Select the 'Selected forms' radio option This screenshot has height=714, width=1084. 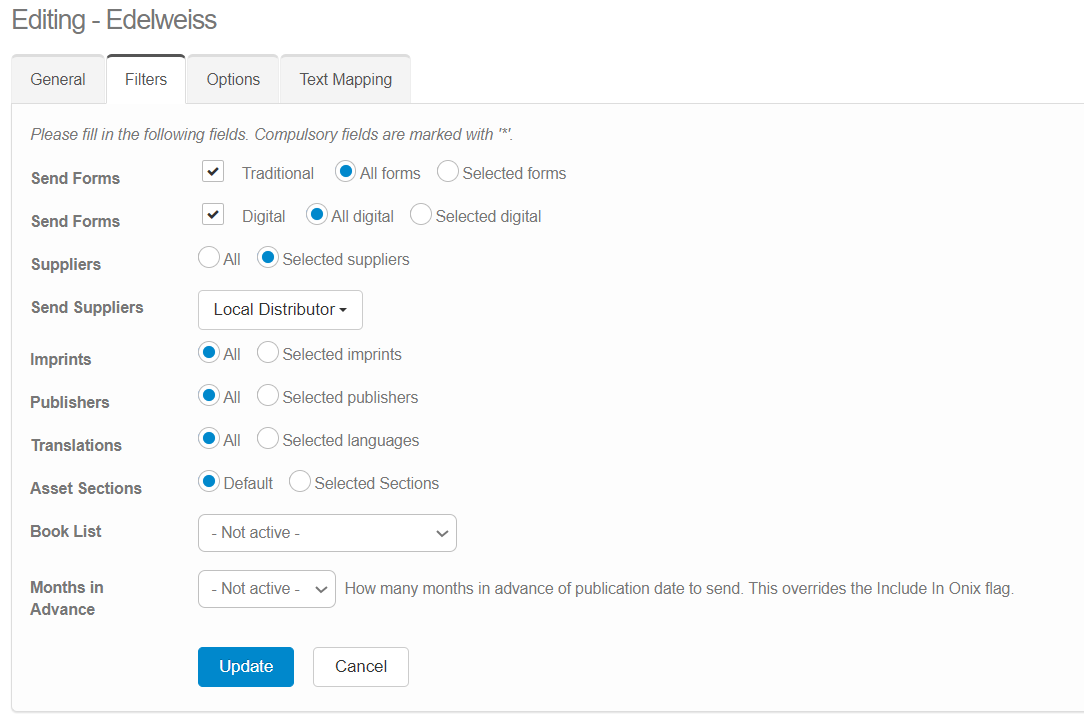[447, 171]
